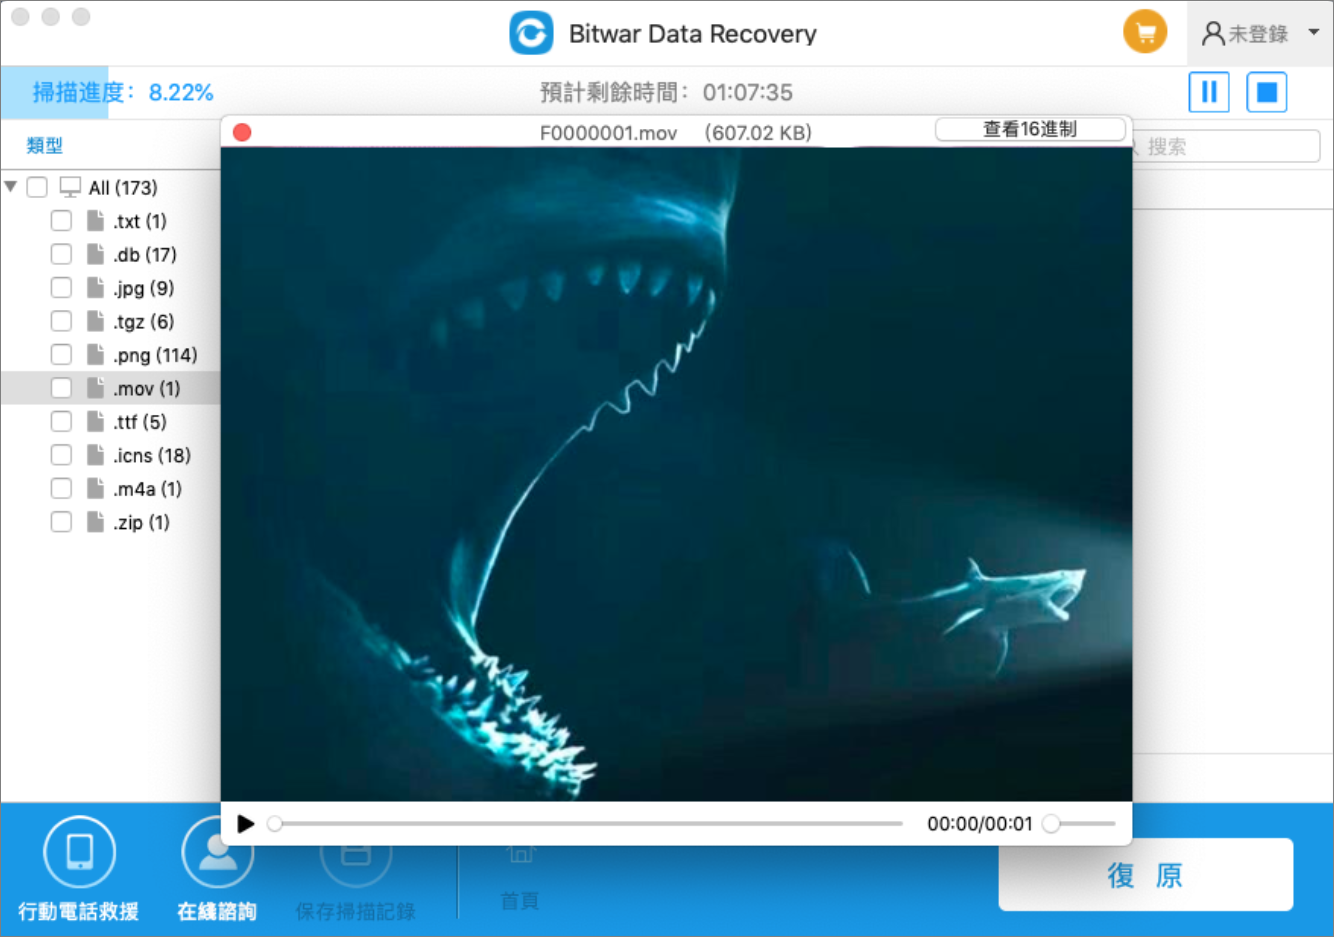Click the 掃描進度 8.22% progress text
The image size is (1334, 937).
point(123,93)
